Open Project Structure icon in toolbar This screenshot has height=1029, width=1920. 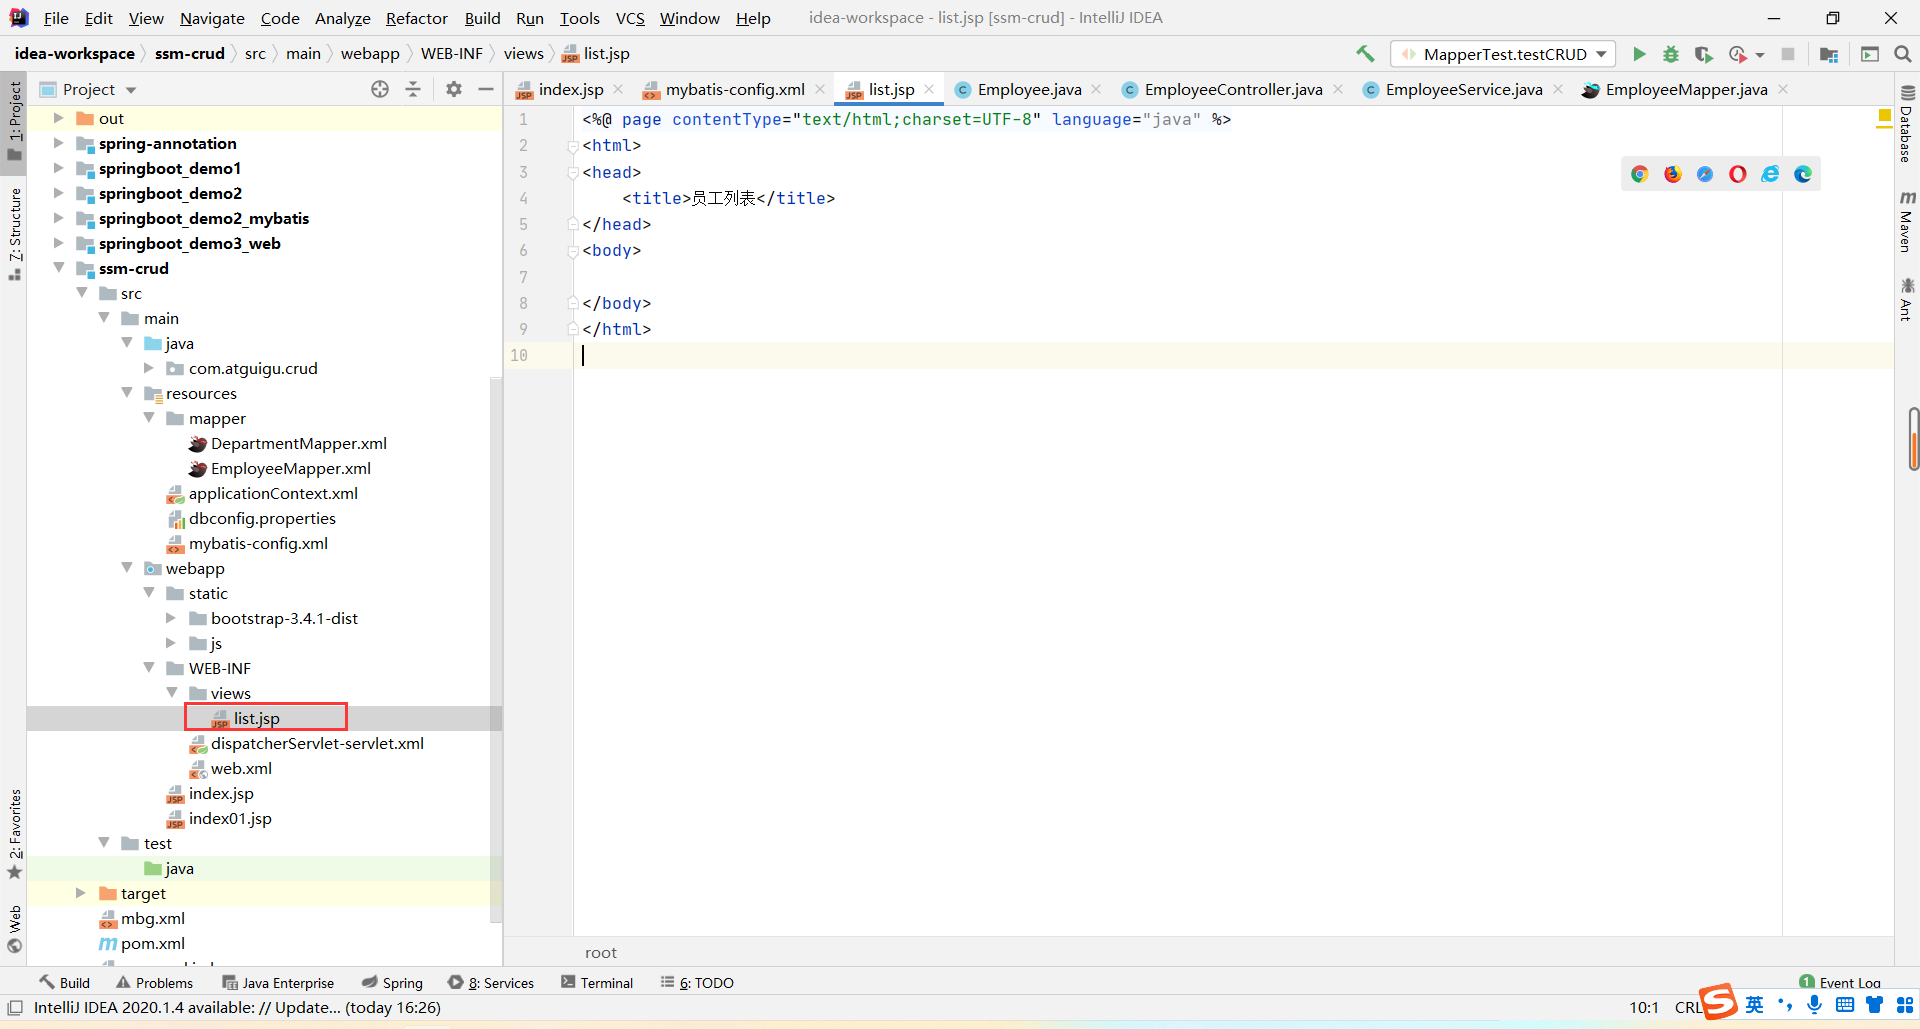[1829, 54]
